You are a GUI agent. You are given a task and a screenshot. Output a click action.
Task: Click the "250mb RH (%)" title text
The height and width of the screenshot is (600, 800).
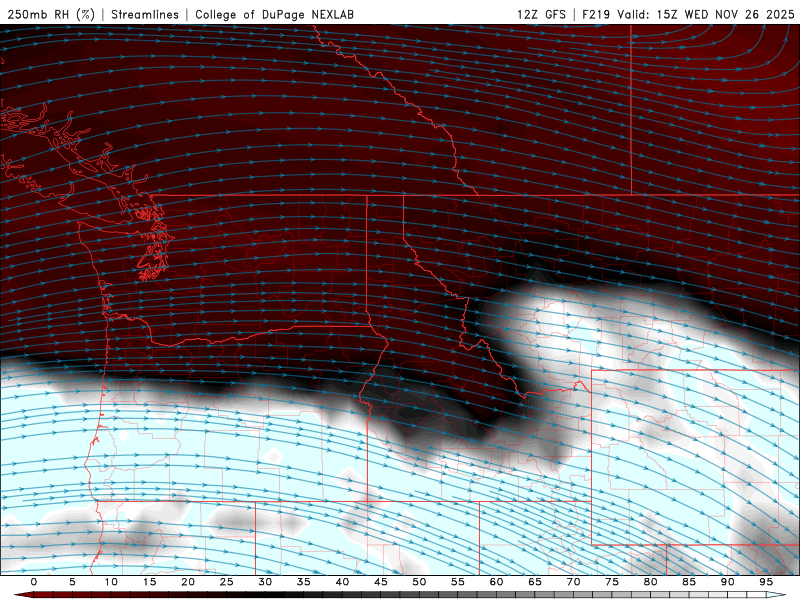(51, 14)
